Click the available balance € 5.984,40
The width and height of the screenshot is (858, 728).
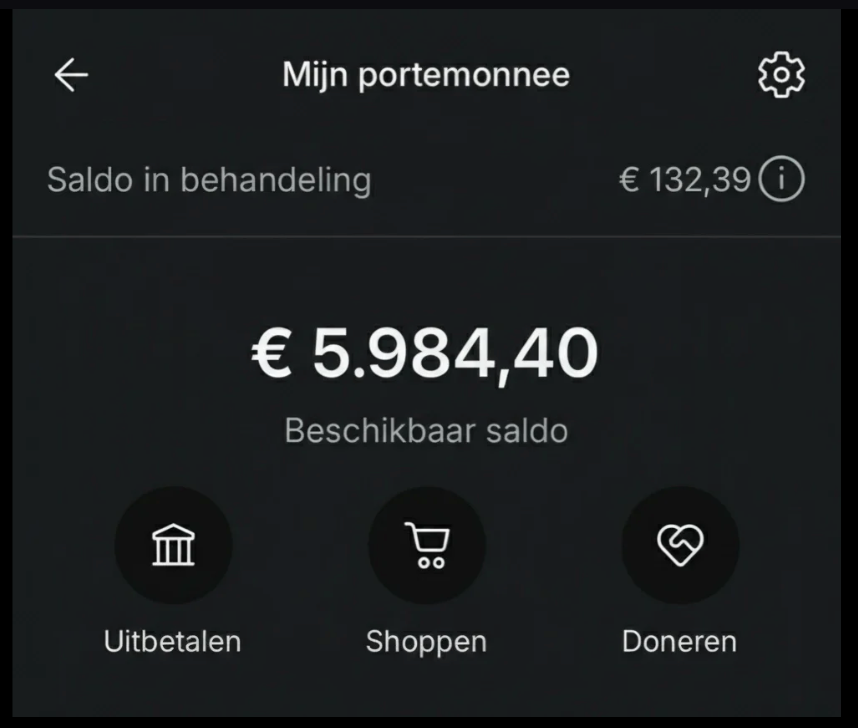click(426, 353)
